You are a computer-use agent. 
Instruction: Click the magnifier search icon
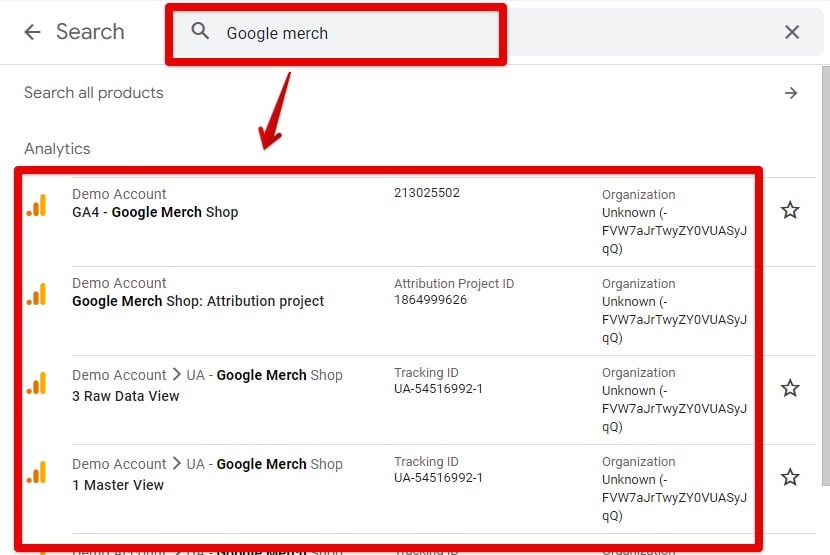(x=200, y=31)
